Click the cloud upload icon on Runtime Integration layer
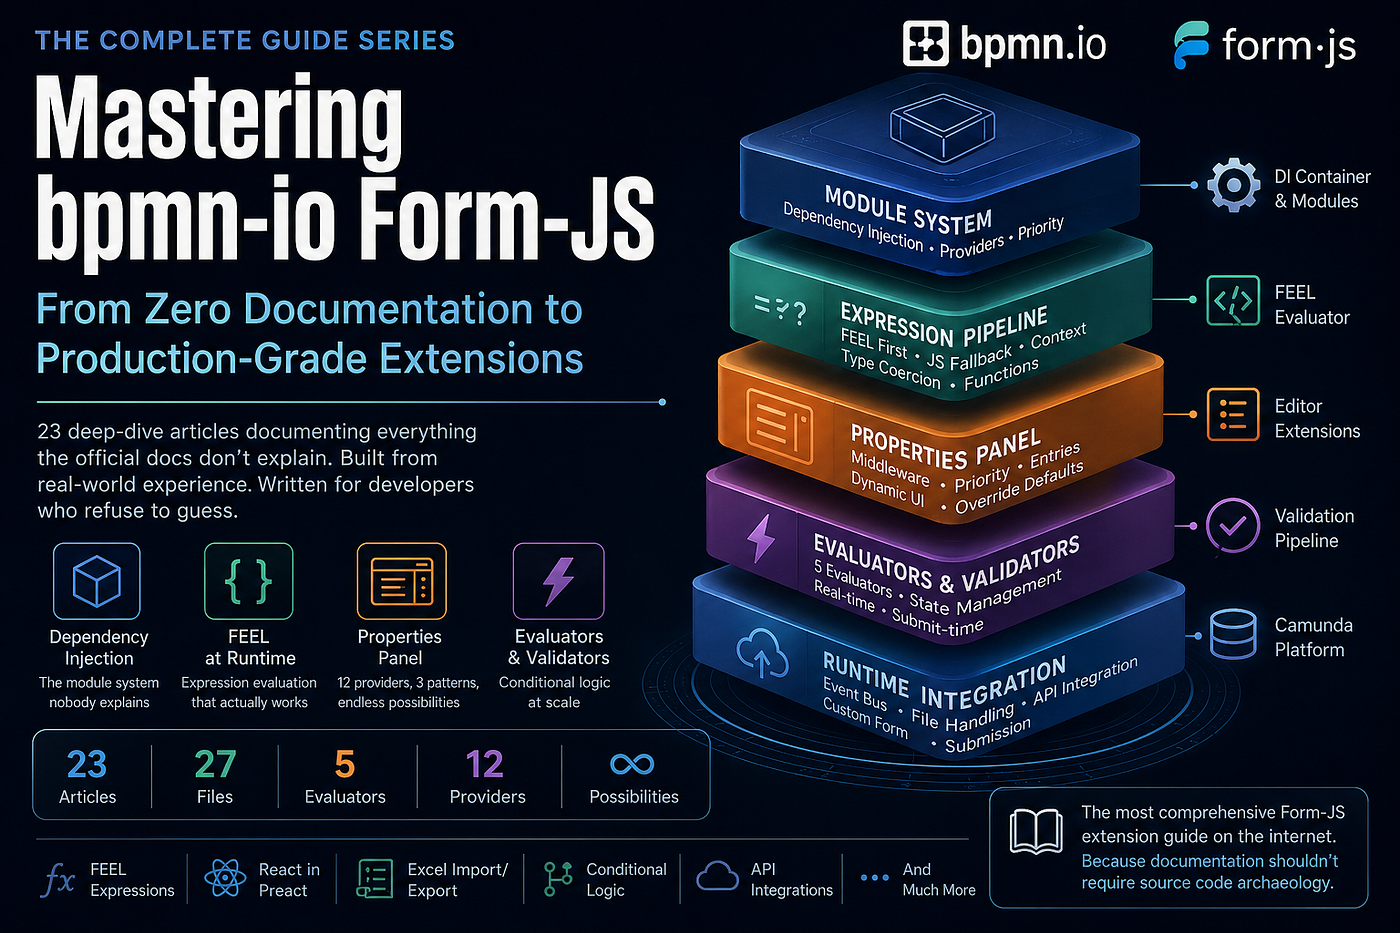Screen dimensions: 1400x933 762,654
